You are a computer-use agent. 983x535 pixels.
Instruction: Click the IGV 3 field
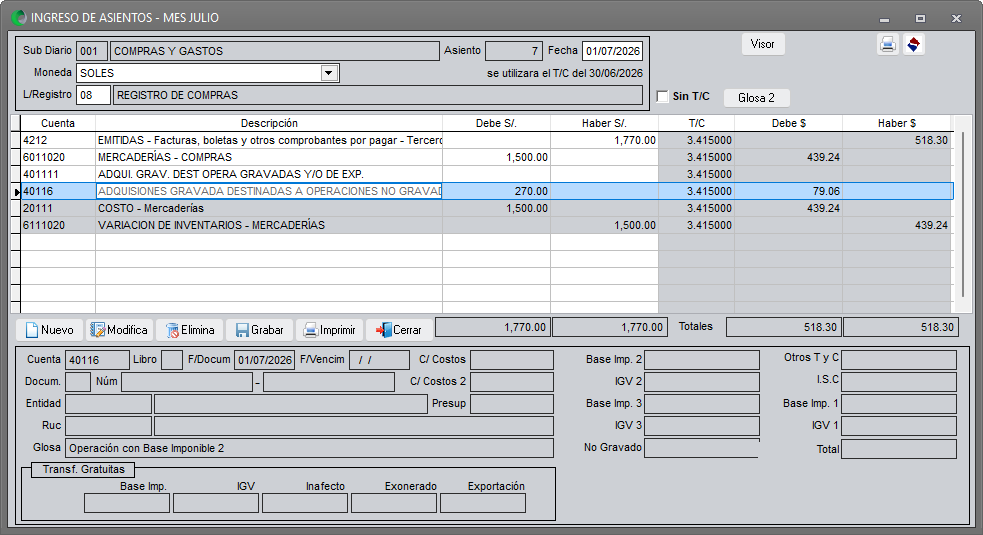click(702, 426)
